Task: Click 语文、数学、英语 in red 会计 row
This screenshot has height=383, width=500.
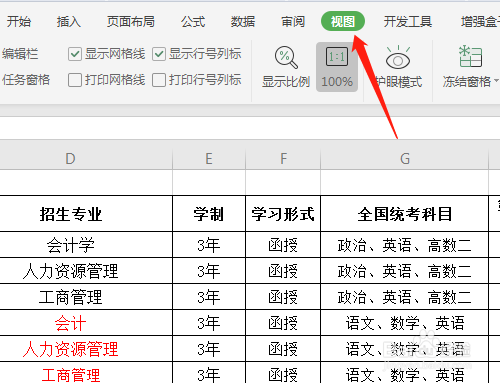Action: tap(405, 323)
